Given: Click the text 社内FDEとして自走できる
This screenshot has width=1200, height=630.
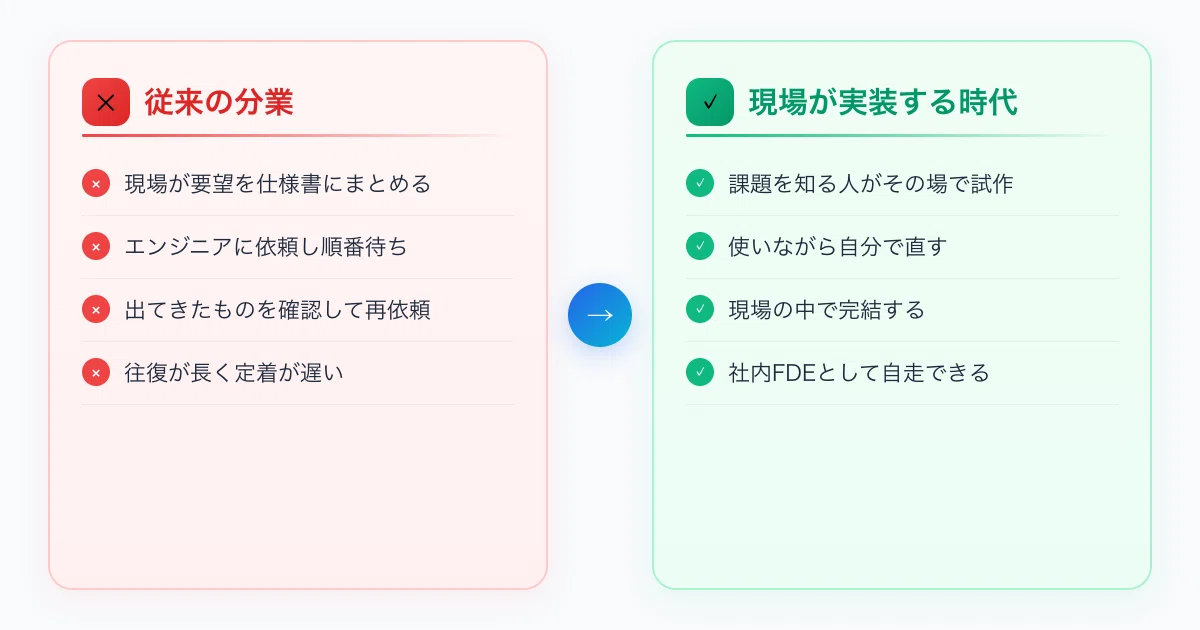Looking at the screenshot, I should (859, 373).
